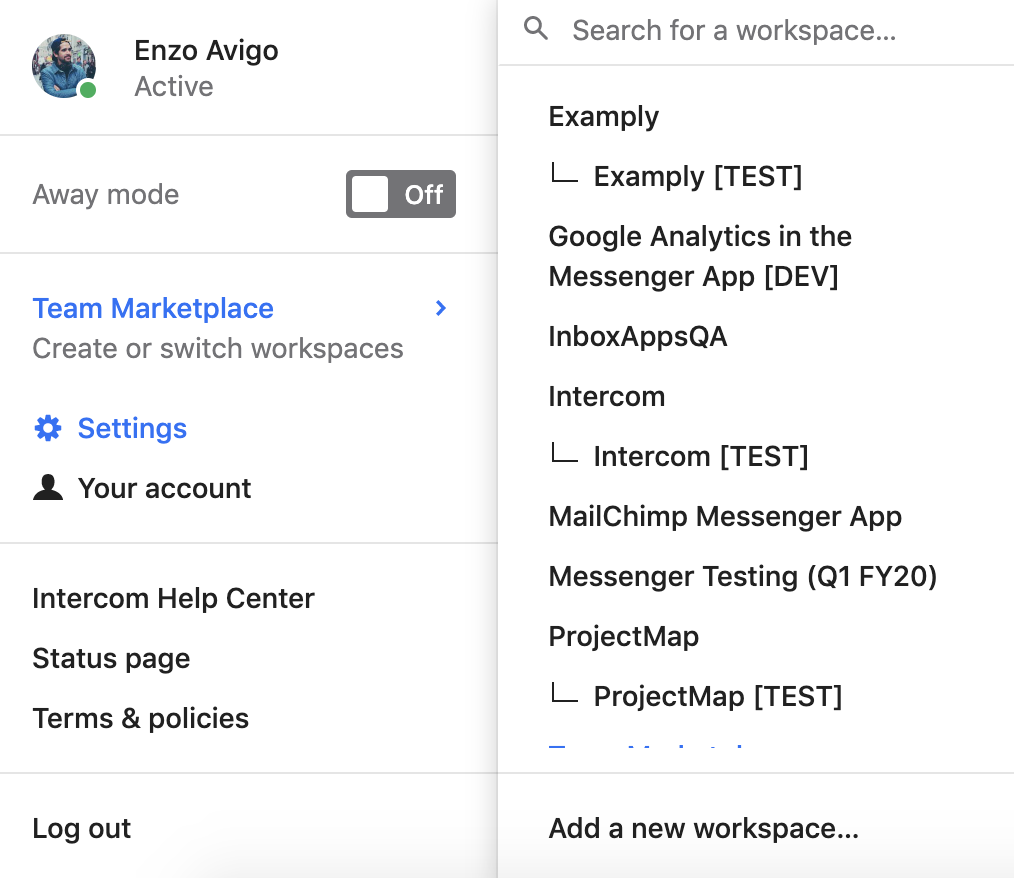This screenshot has height=878, width=1014.
Task: Select MailChimp Messenger App workspace
Action: [725, 517]
